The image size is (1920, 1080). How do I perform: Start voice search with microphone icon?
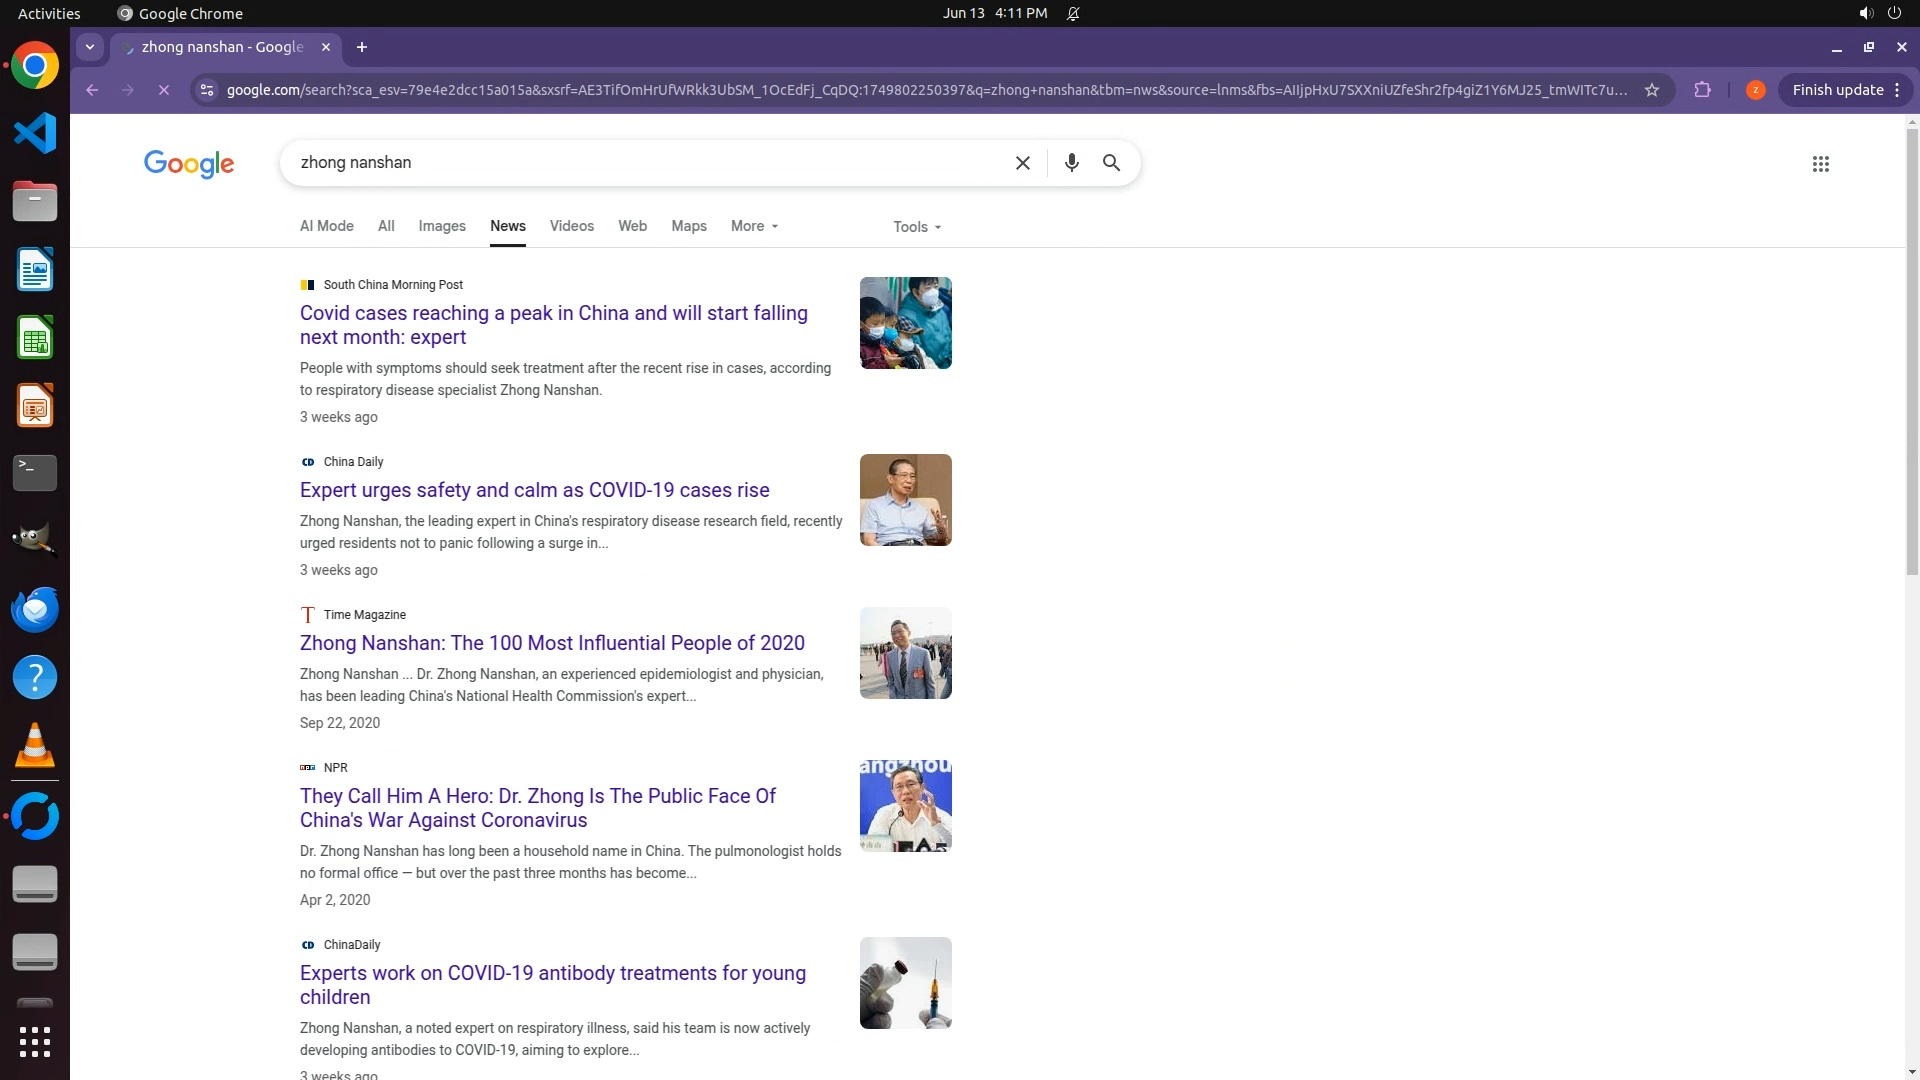pos(1071,163)
